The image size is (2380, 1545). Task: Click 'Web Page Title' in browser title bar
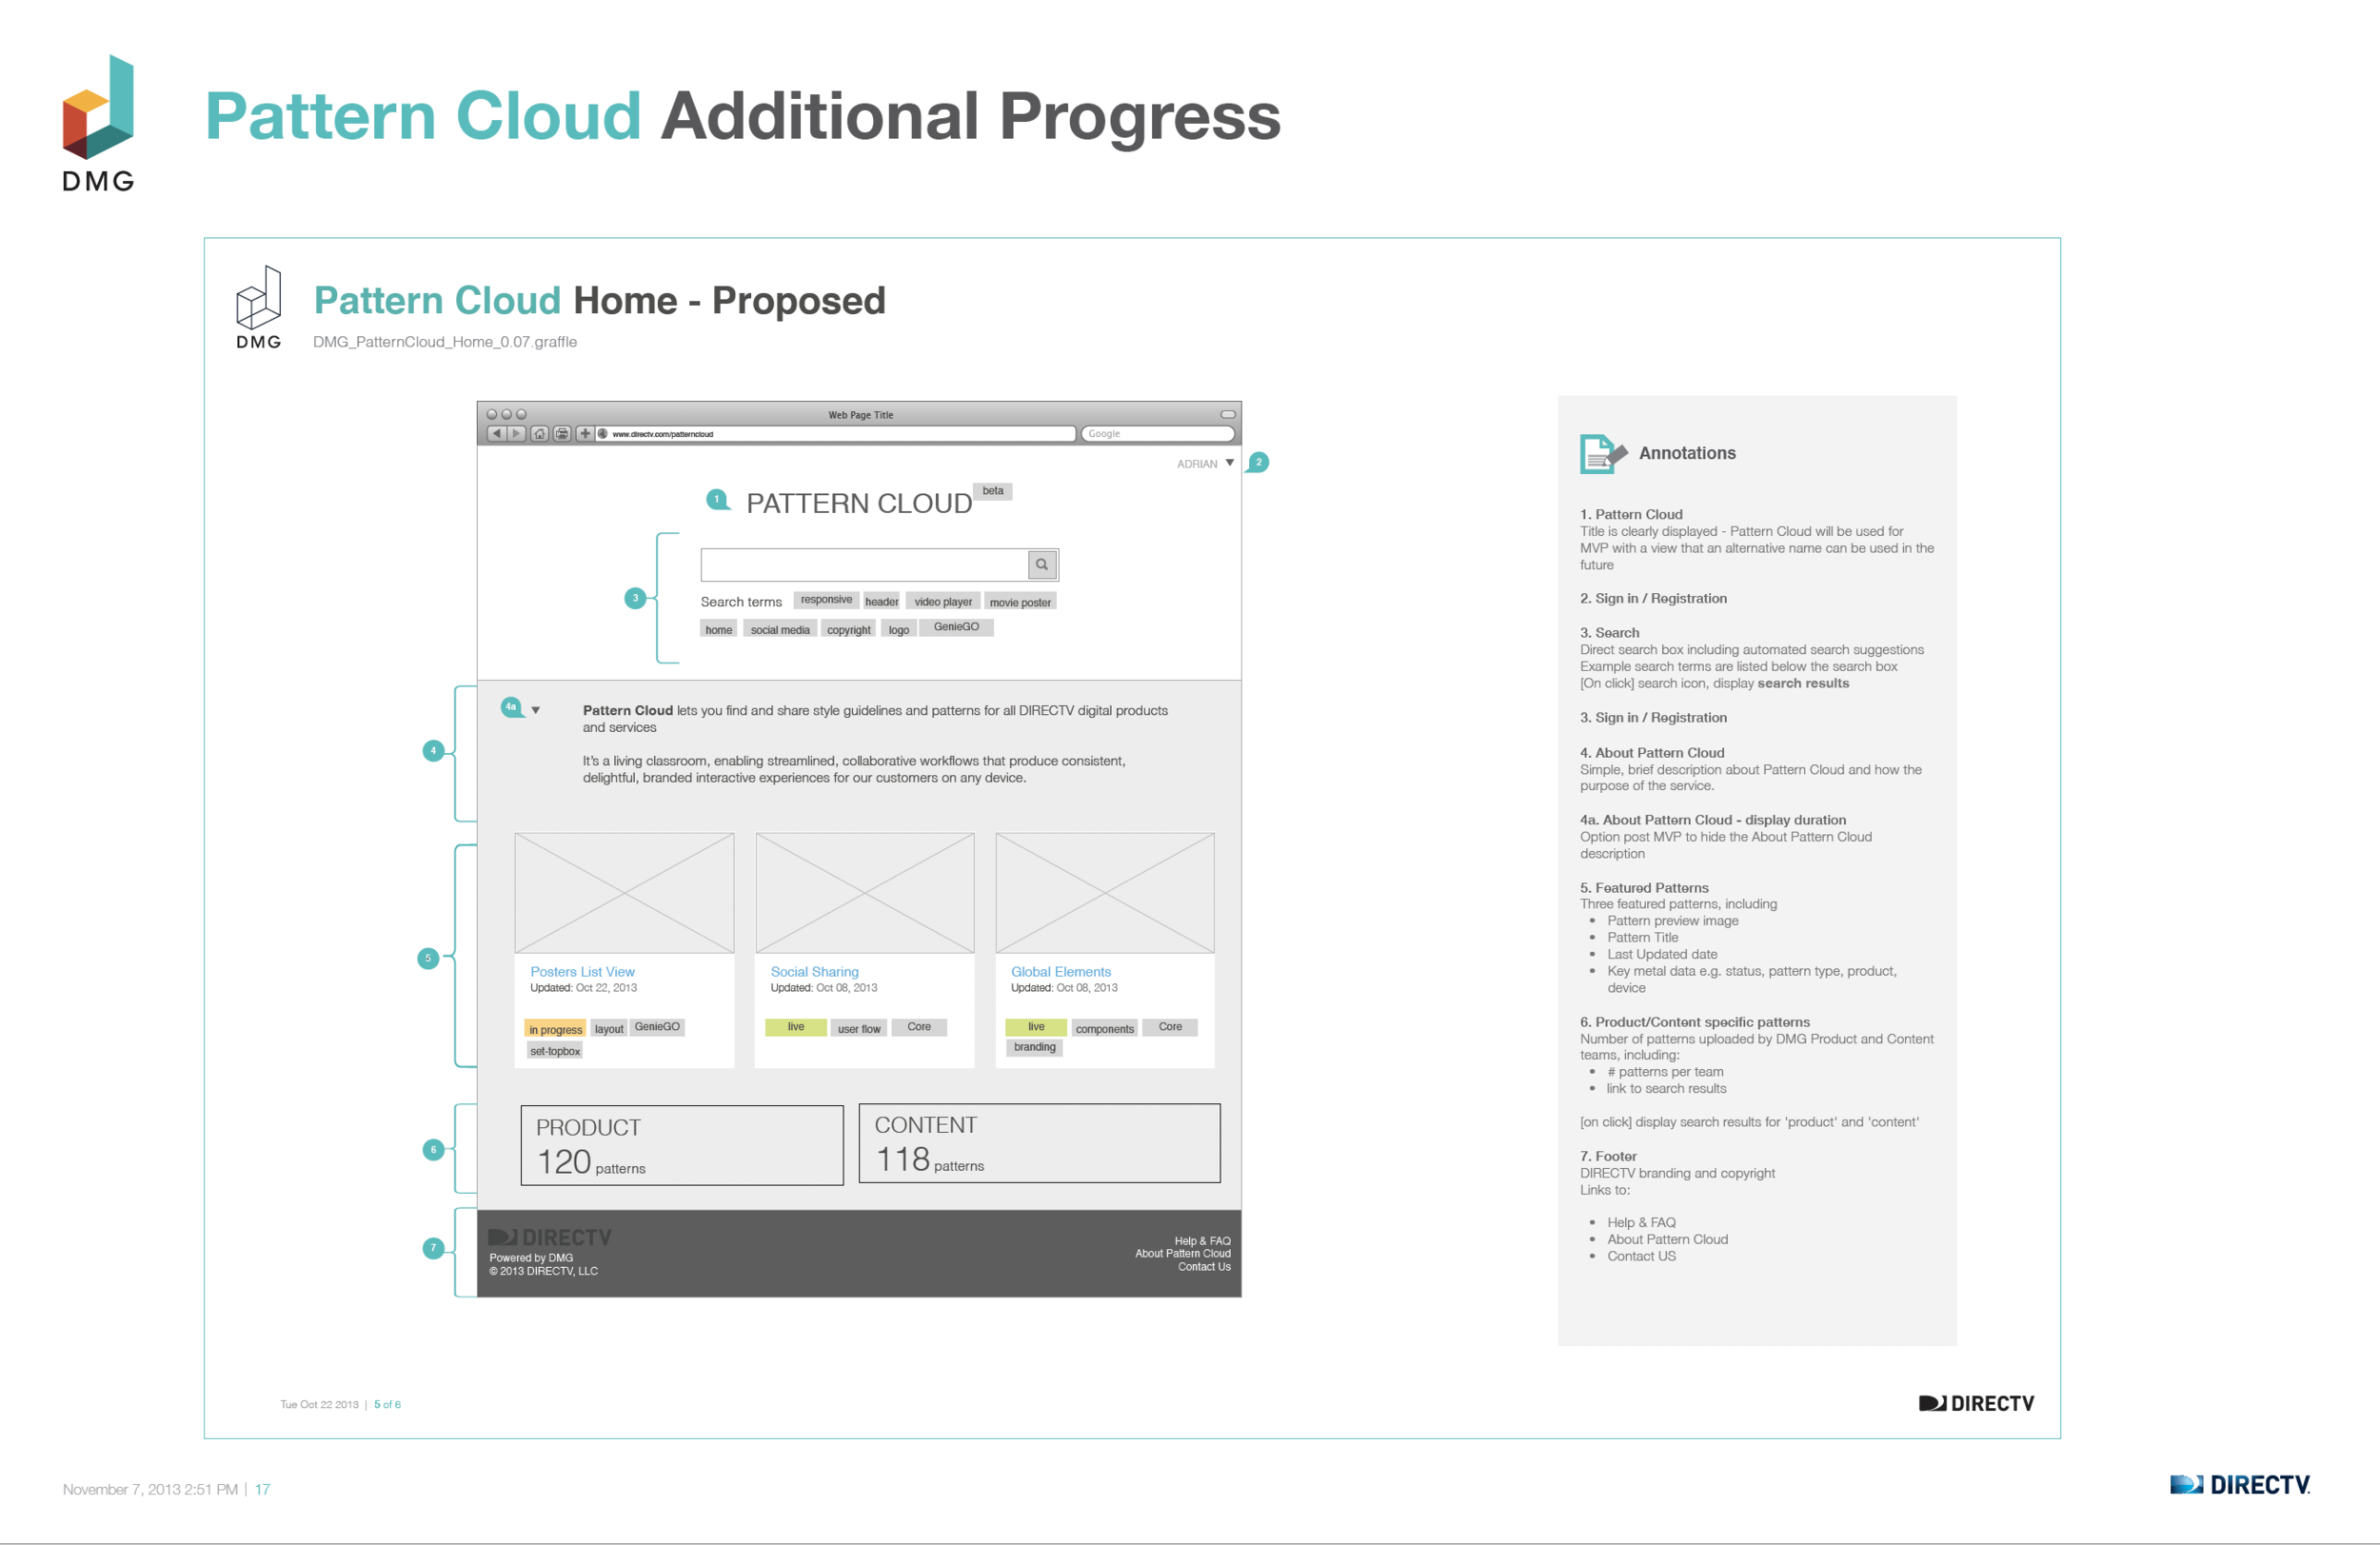click(x=860, y=415)
